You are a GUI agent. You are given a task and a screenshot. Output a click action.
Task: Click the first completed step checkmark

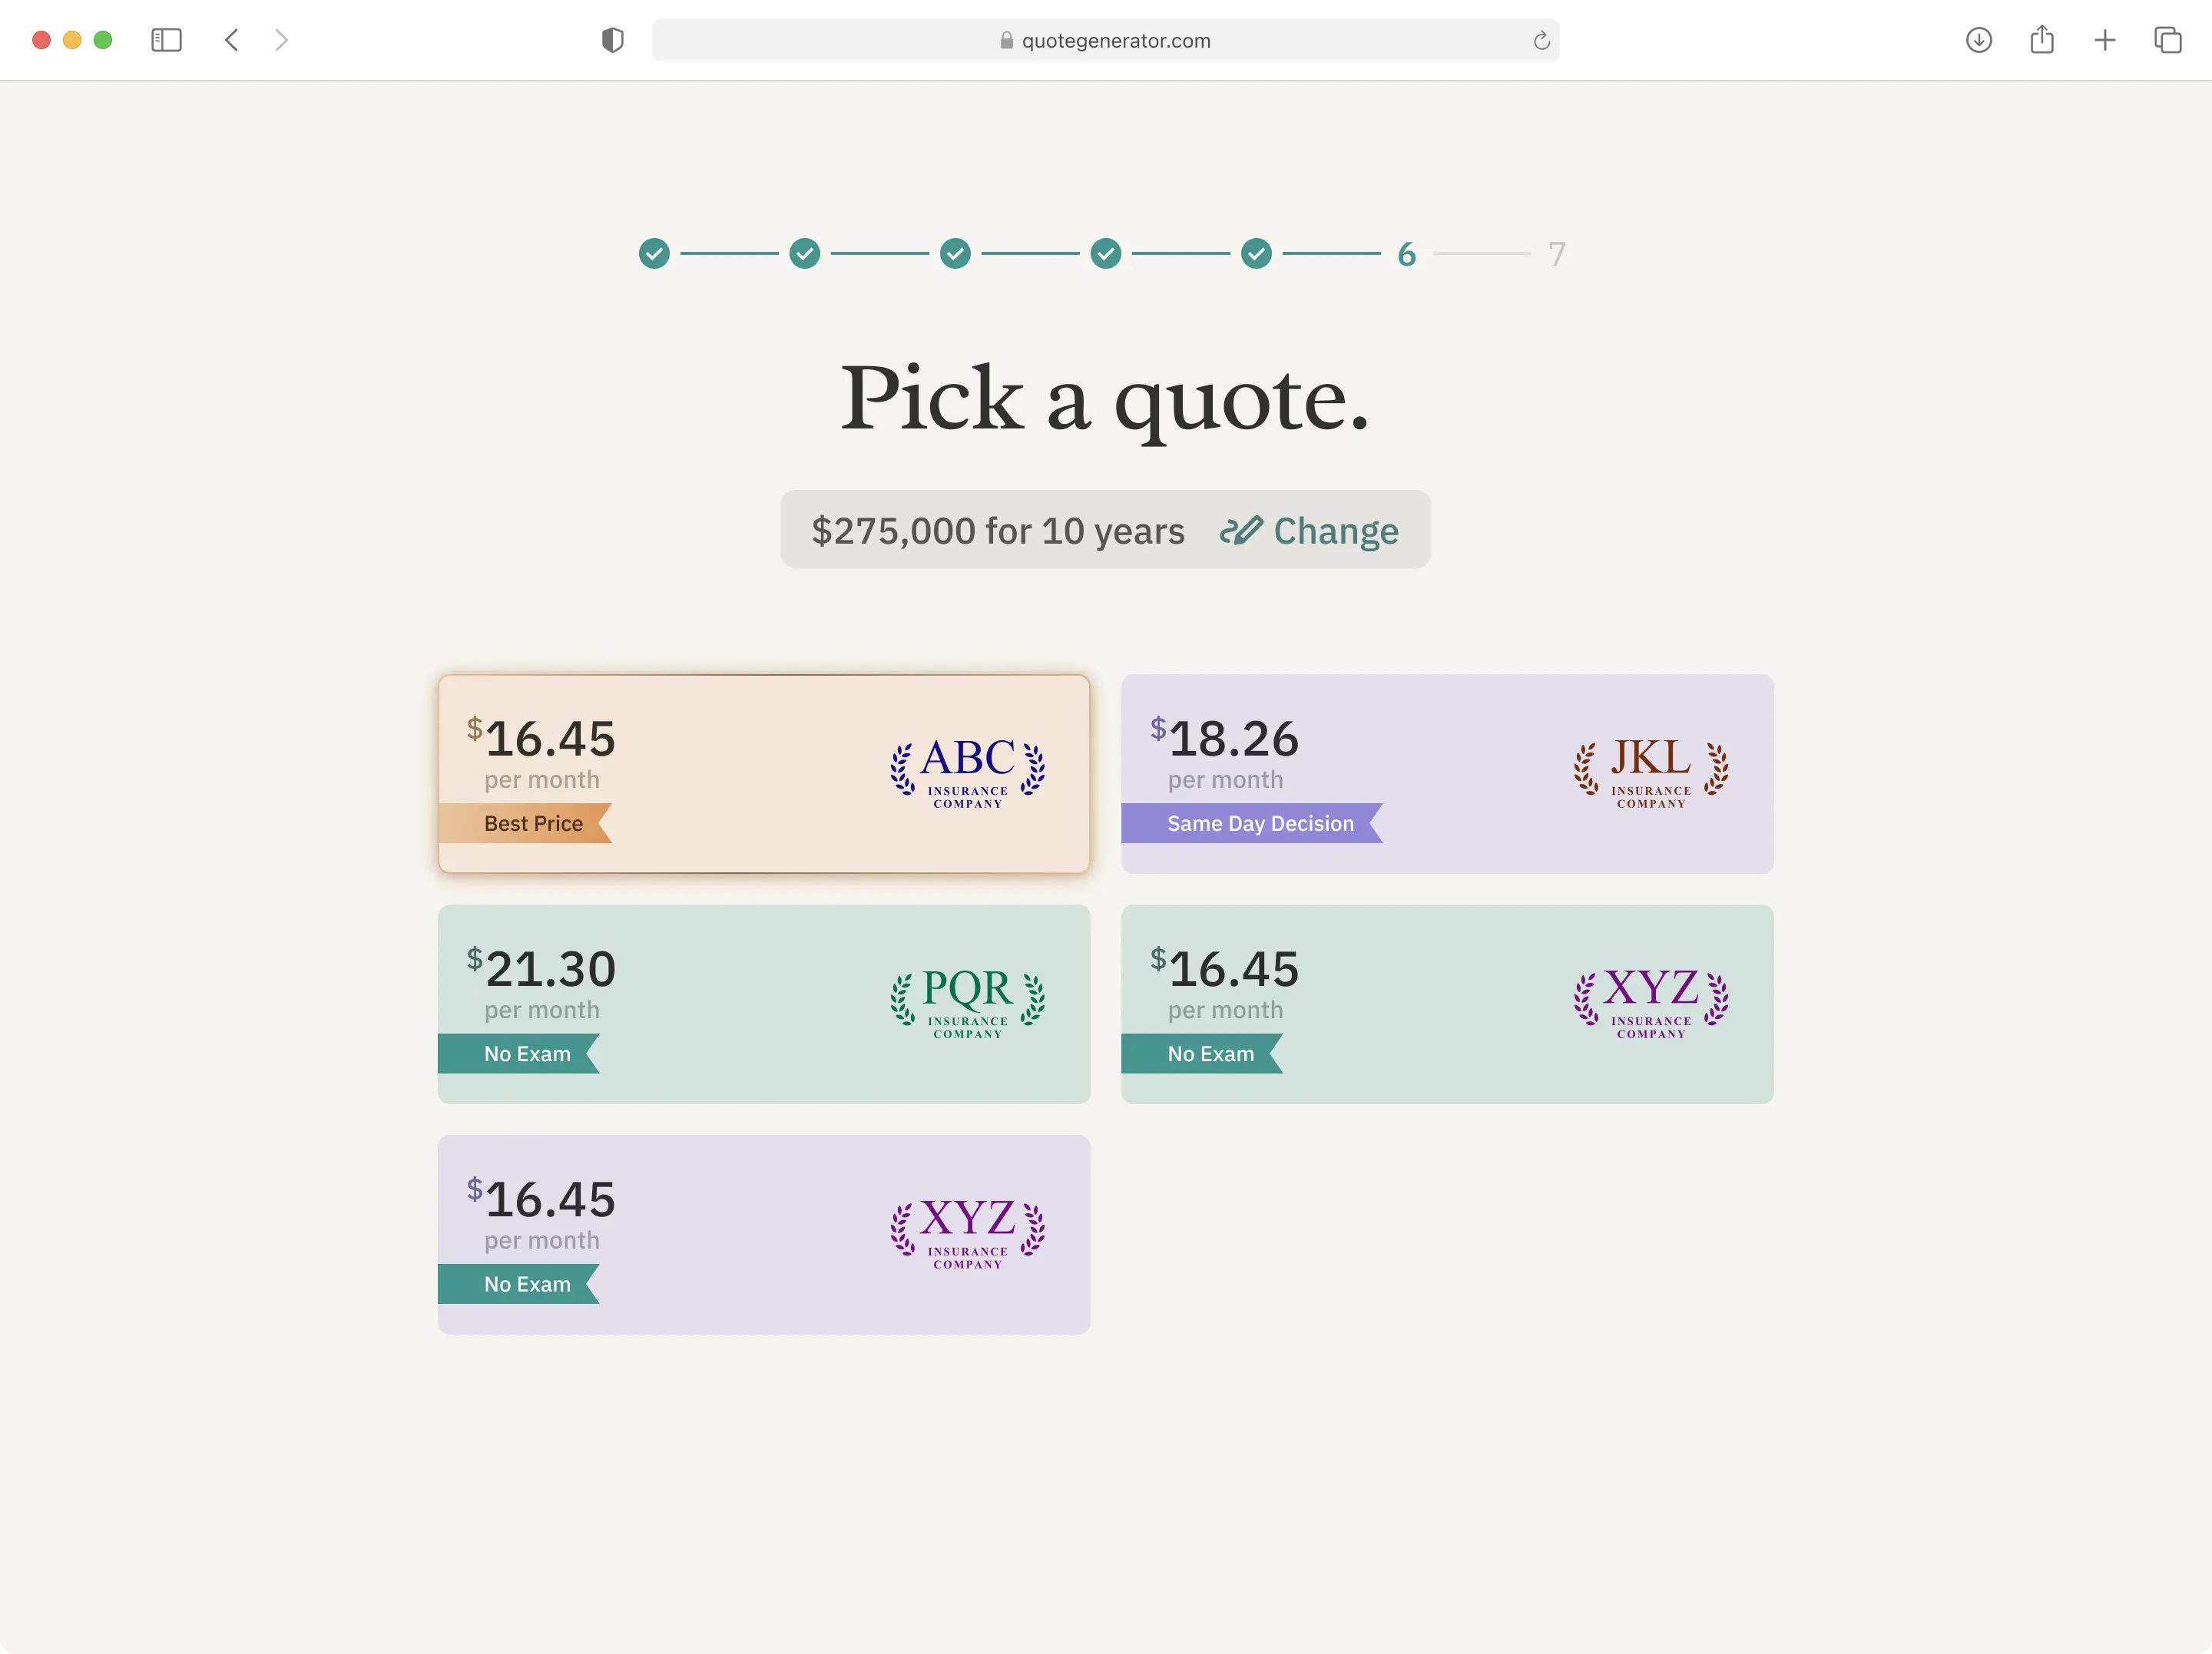click(x=654, y=254)
